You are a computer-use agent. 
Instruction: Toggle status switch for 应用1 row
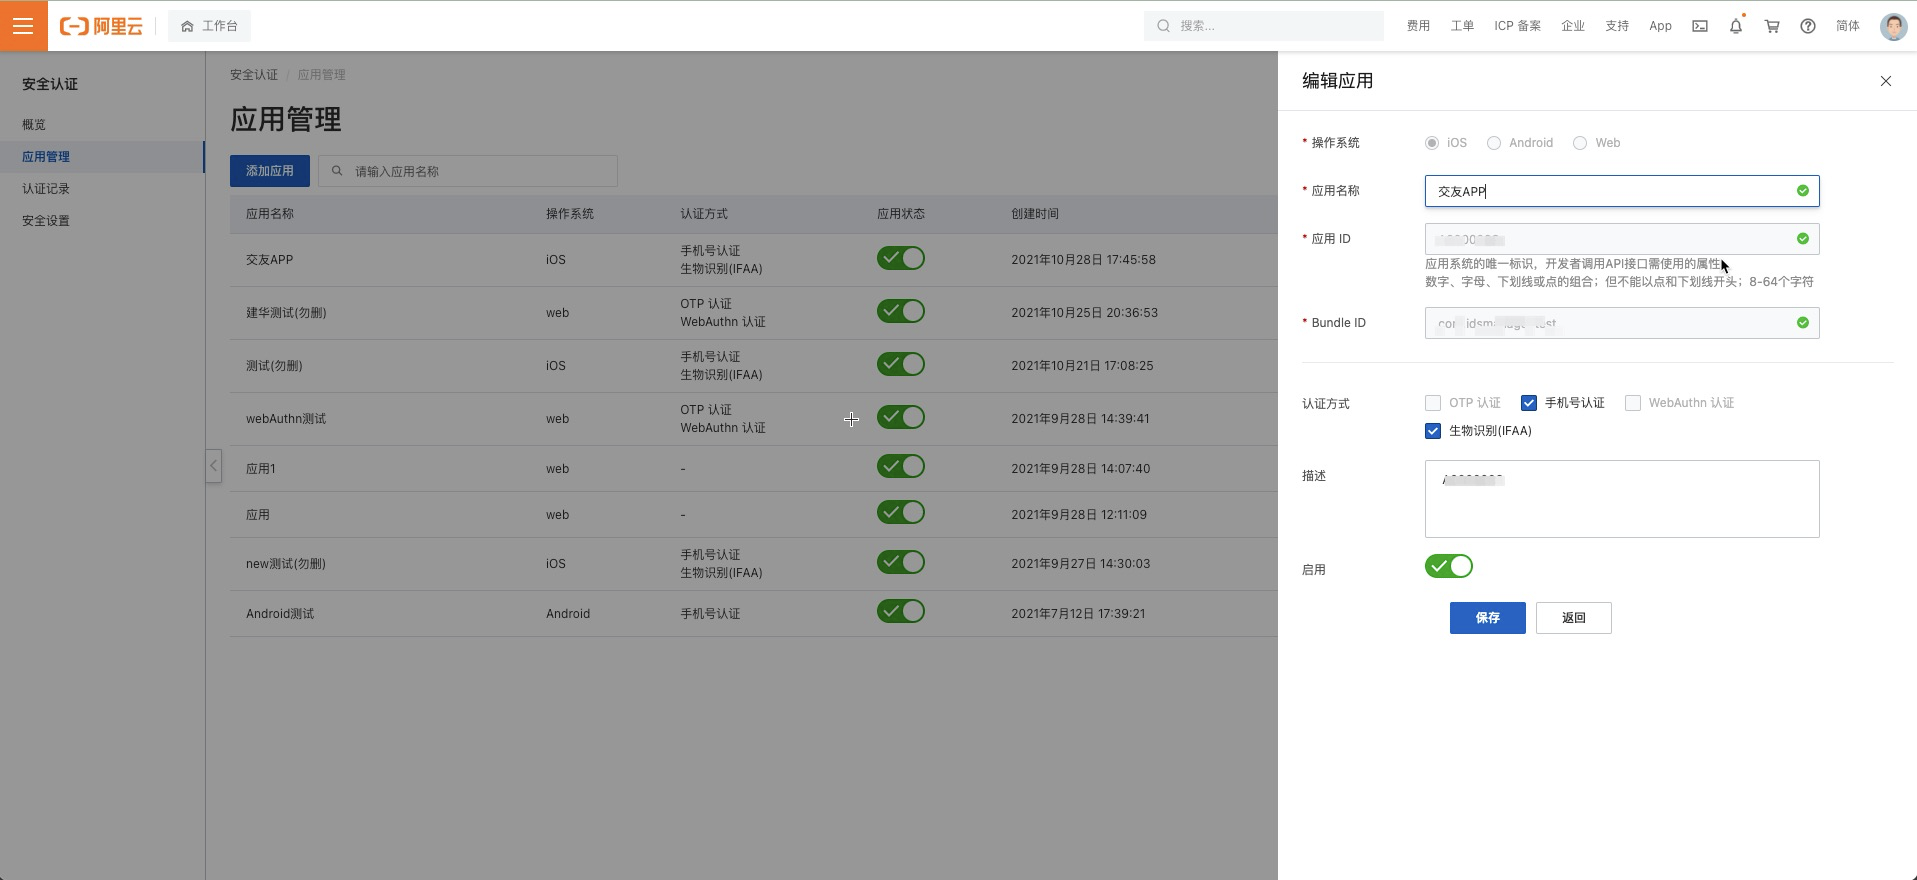click(x=901, y=466)
